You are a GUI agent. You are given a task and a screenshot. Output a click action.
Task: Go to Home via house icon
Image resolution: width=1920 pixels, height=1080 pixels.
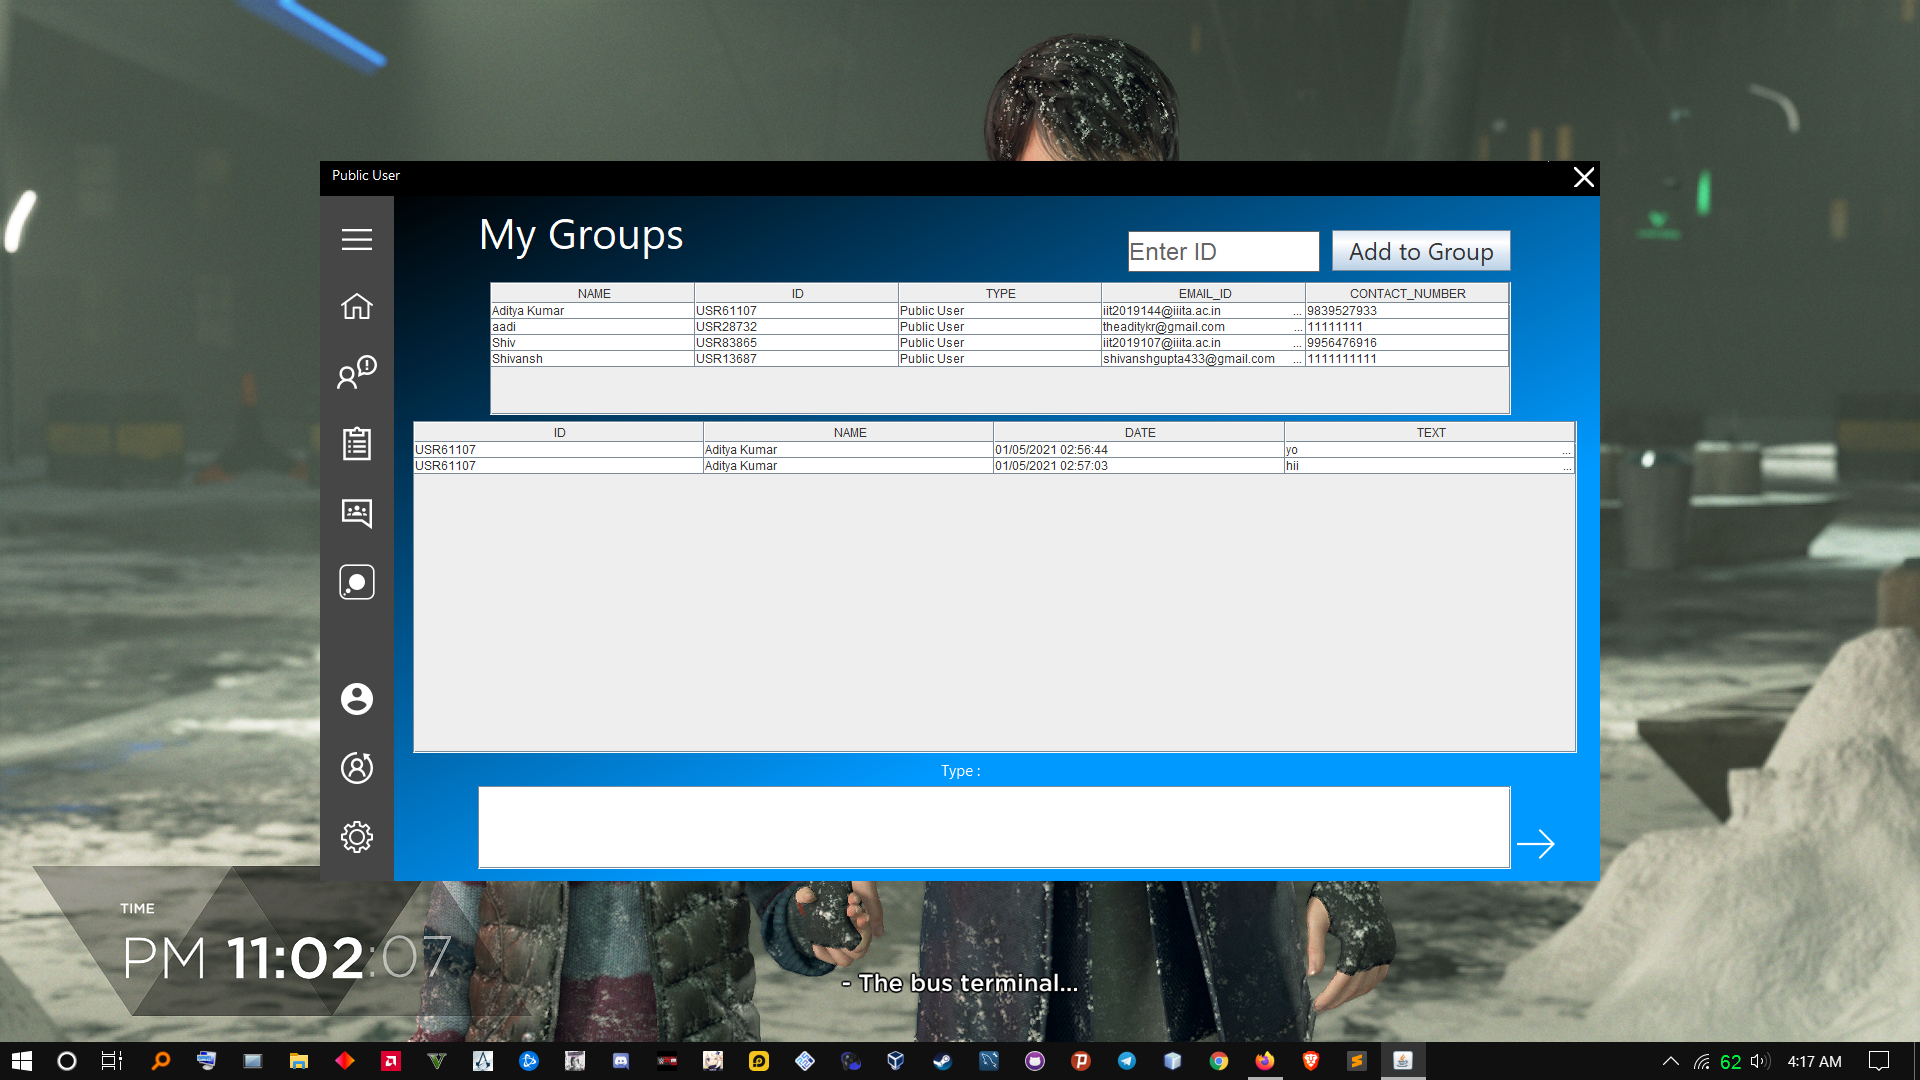click(x=356, y=307)
